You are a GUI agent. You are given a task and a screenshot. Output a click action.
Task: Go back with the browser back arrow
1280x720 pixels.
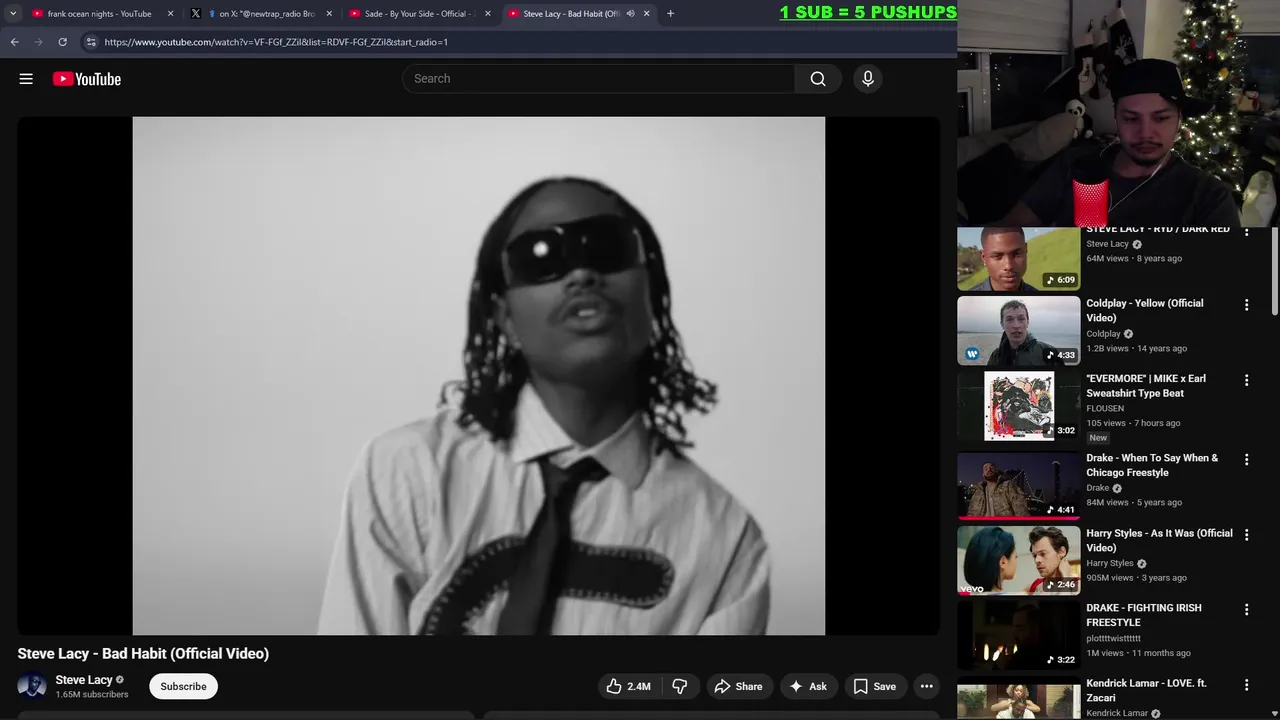point(14,42)
